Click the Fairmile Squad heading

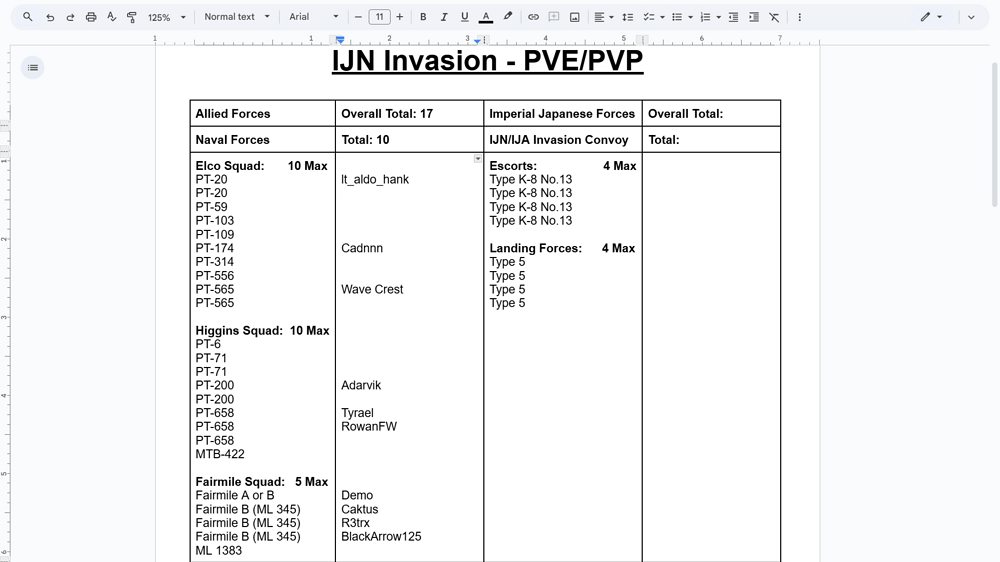(240, 482)
